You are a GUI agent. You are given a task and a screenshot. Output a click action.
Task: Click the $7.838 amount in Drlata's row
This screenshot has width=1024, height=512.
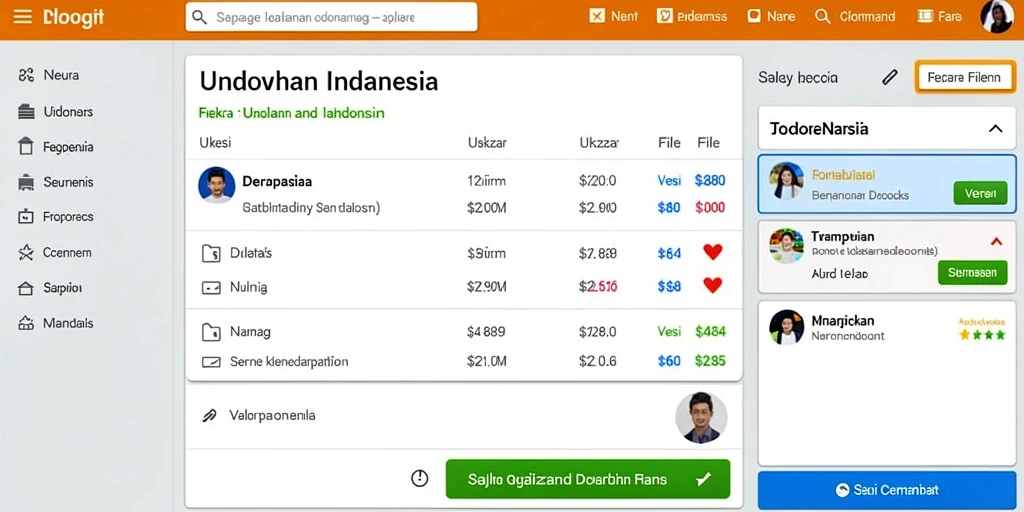(598, 253)
